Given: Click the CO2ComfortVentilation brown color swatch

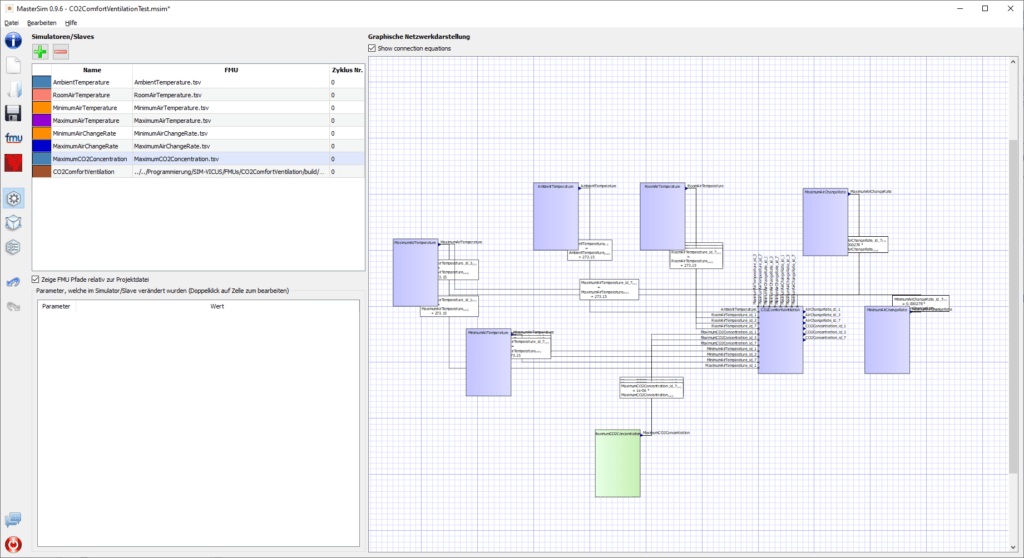Looking at the screenshot, I should point(42,172).
